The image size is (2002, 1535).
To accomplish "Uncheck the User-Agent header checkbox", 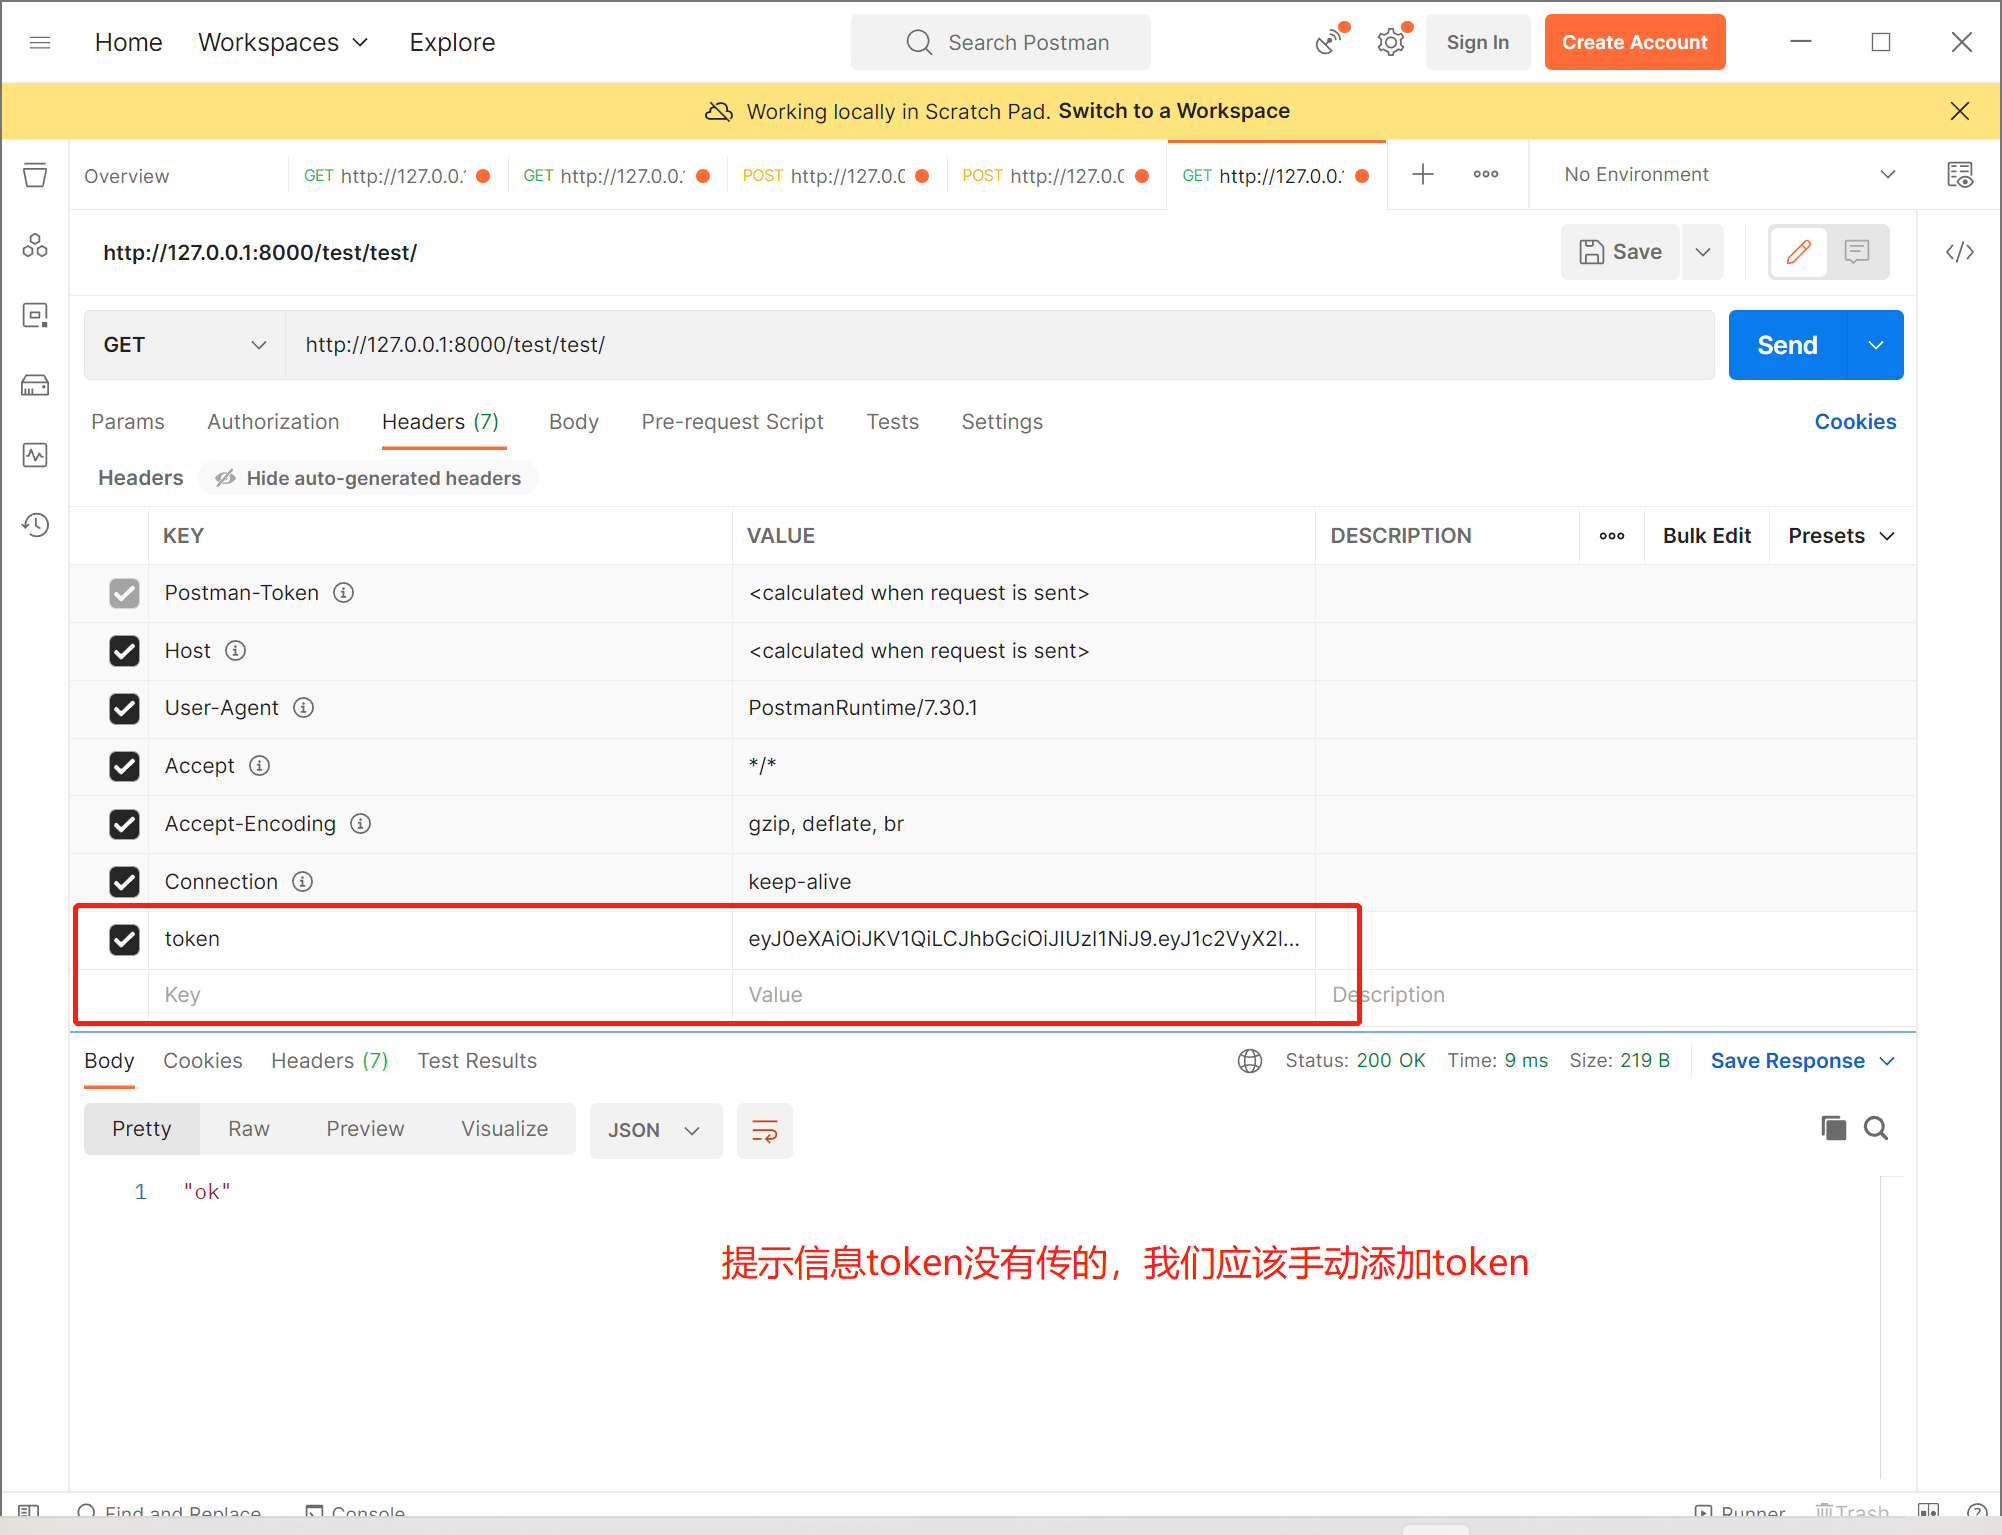I will pyautogui.click(x=124, y=709).
